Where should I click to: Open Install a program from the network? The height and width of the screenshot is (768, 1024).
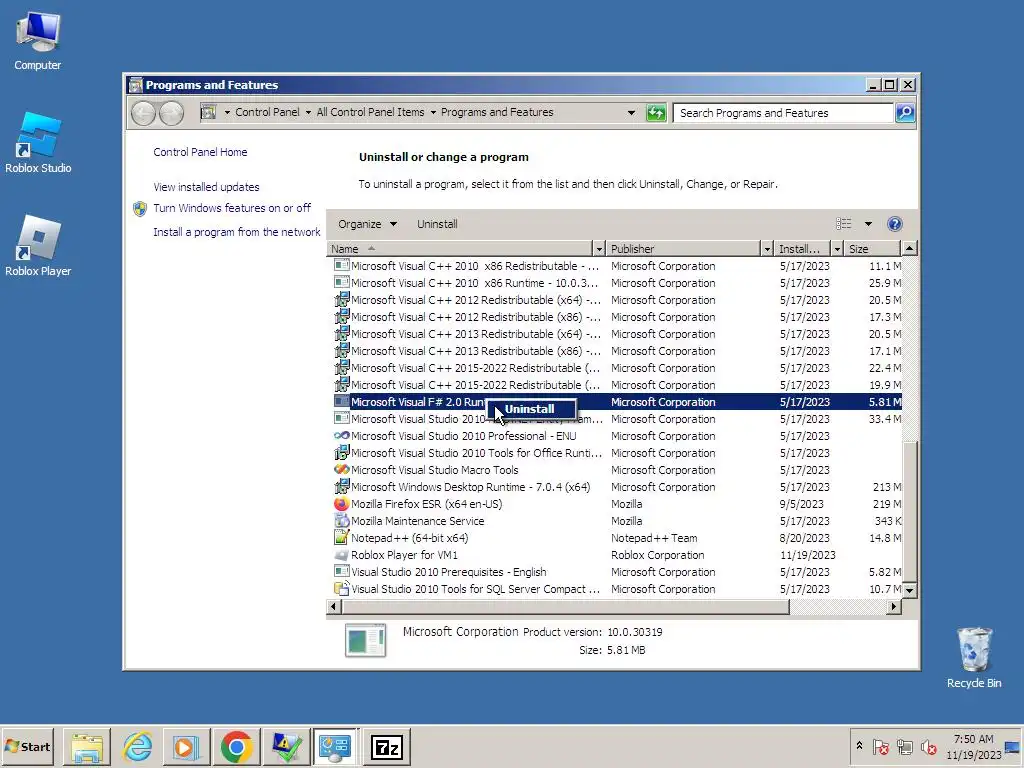(x=237, y=232)
